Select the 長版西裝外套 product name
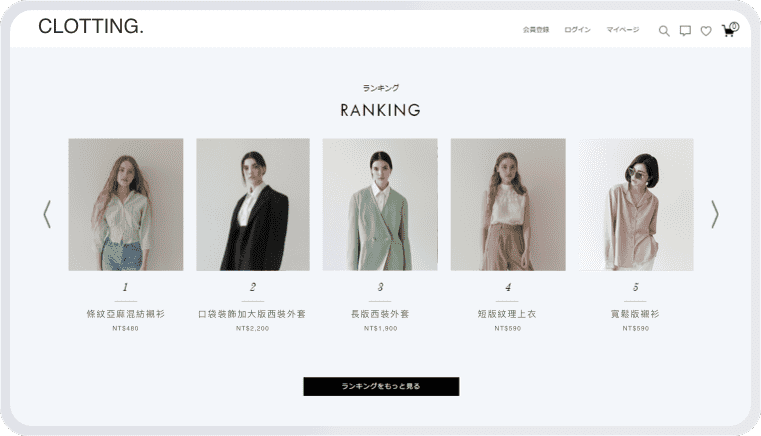Screen dimensions: 761x436 click(380, 314)
